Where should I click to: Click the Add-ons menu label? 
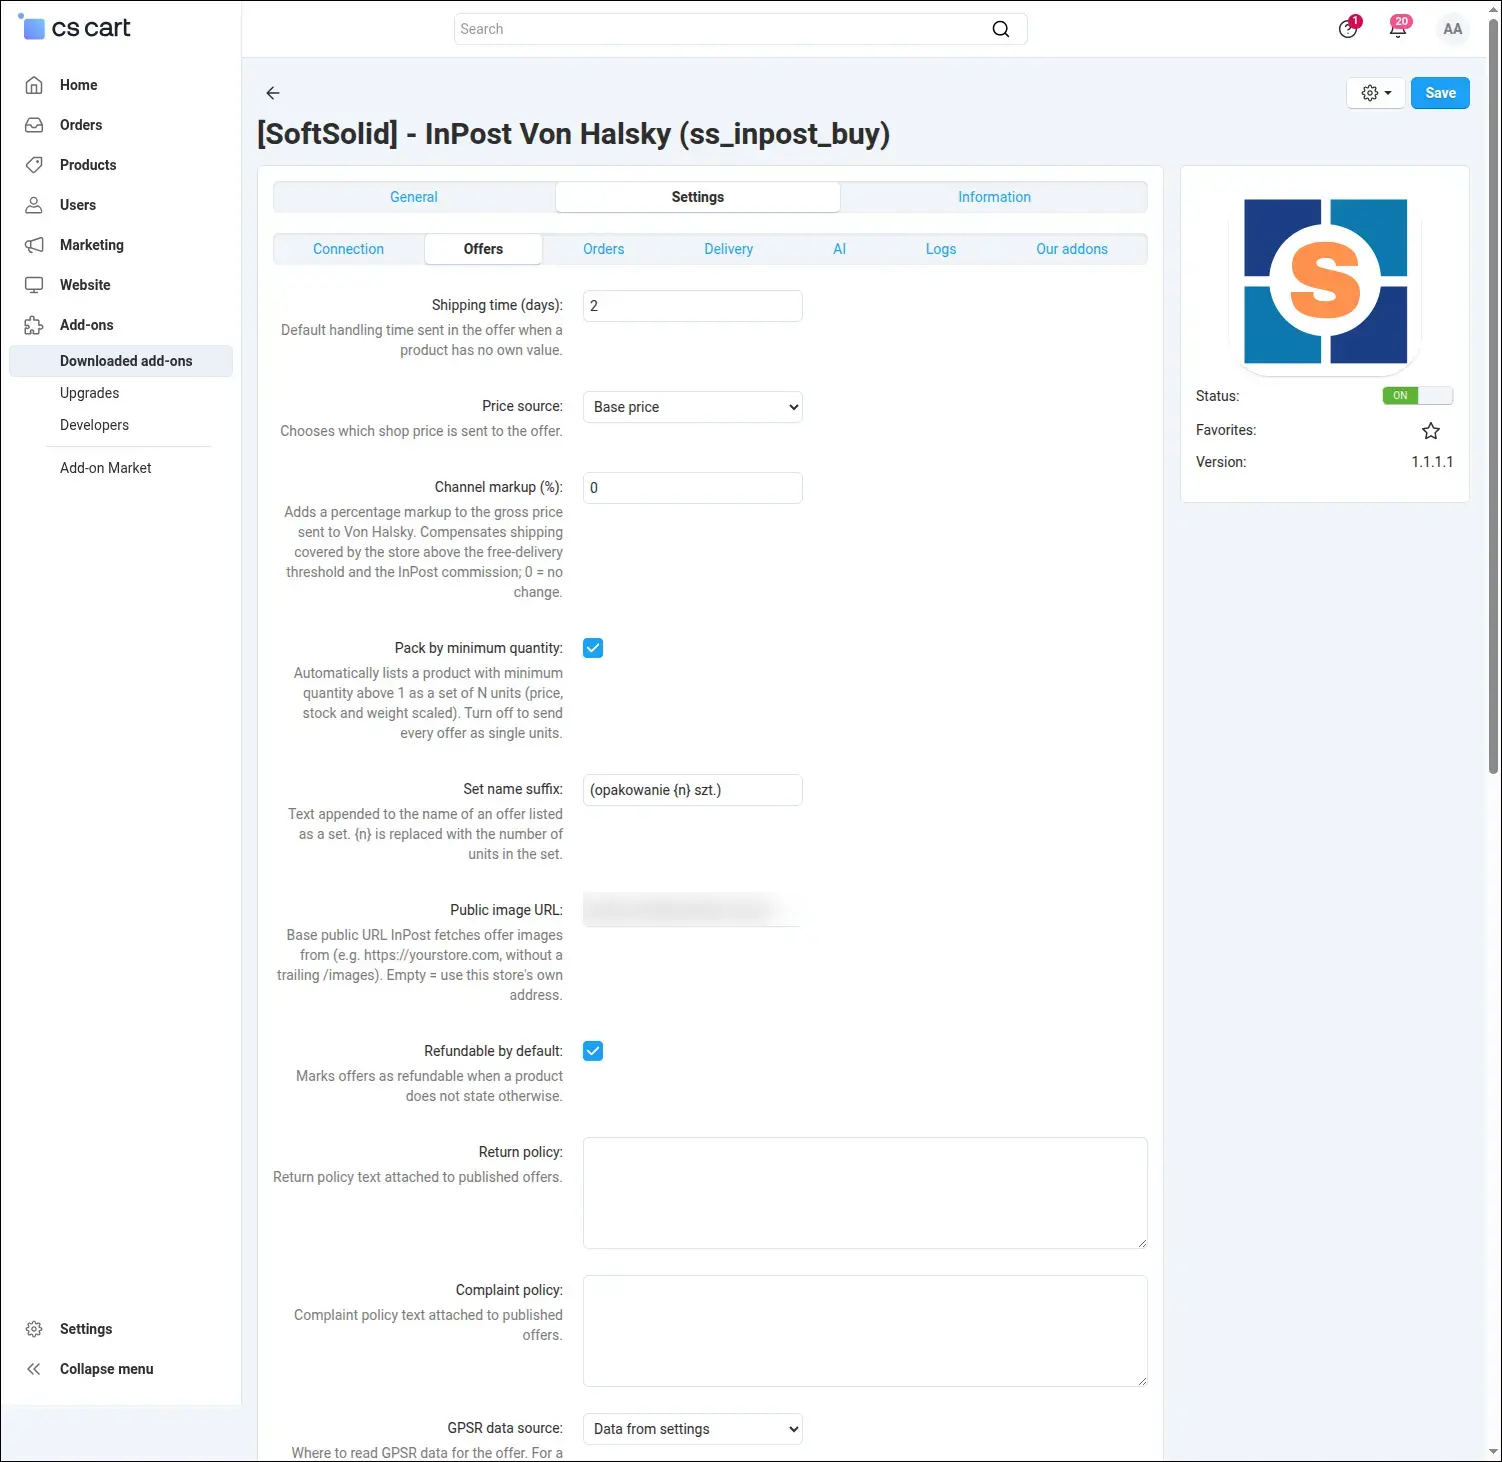click(x=87, y=325)
